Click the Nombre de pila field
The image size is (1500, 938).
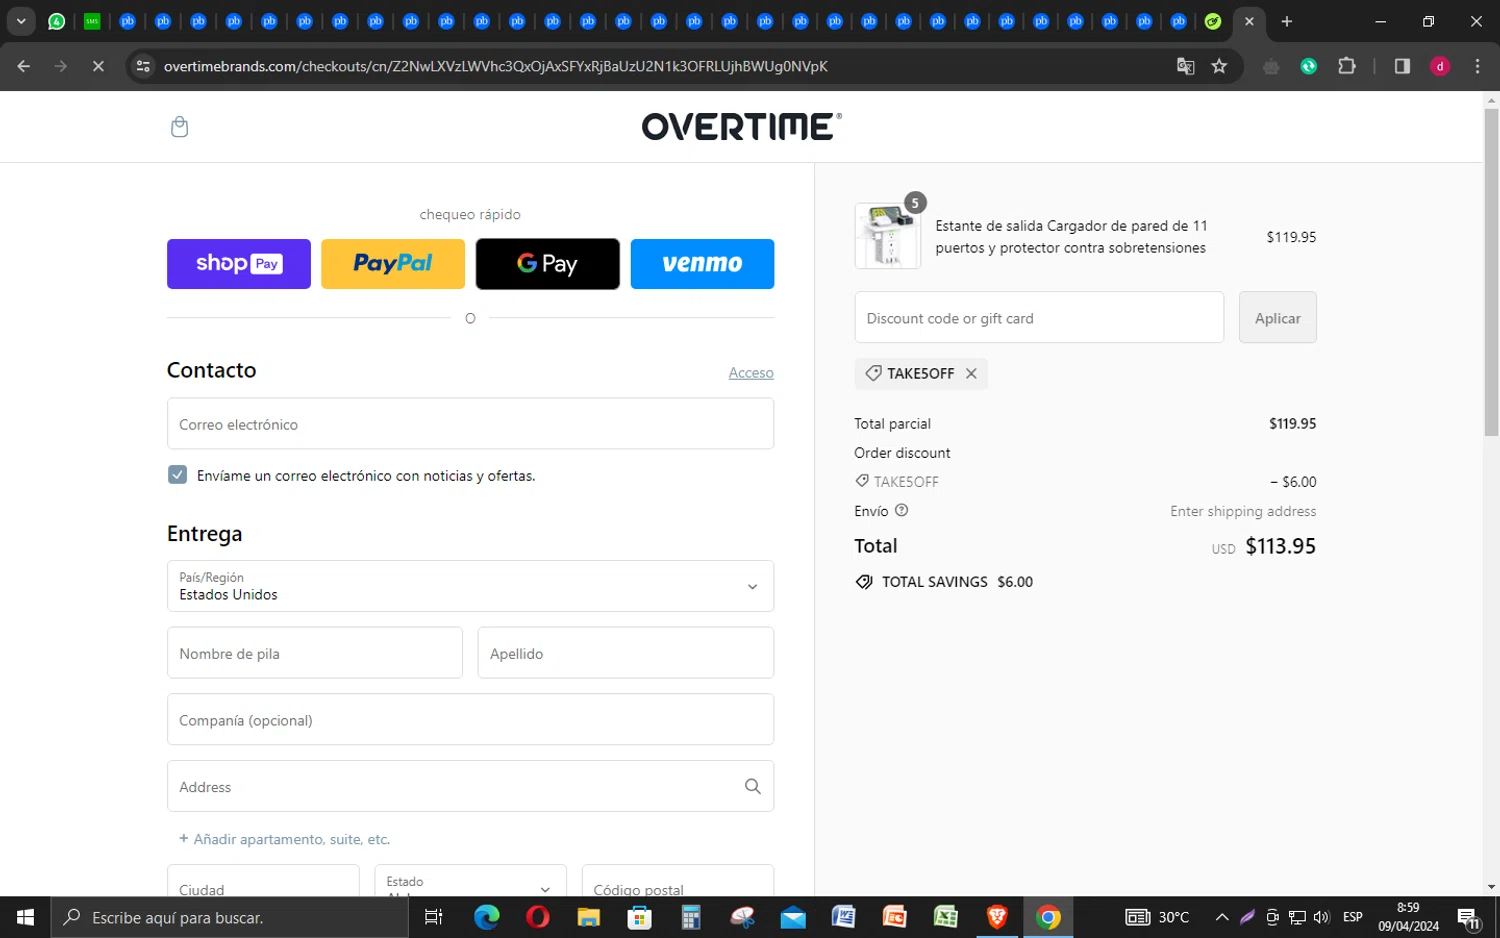coord(315,653)
